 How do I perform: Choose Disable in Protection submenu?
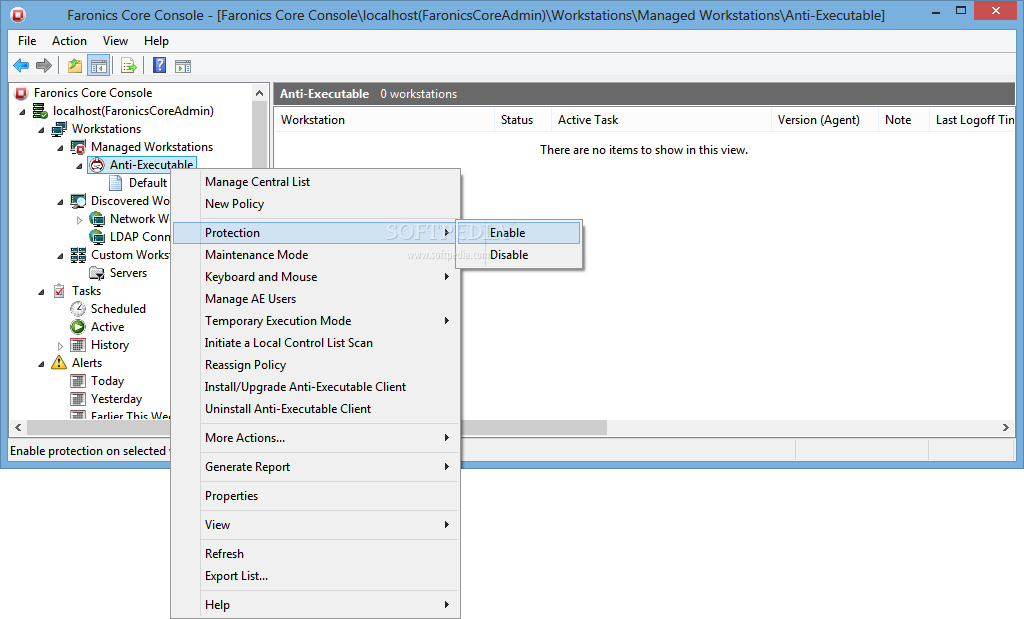(519, 255)
